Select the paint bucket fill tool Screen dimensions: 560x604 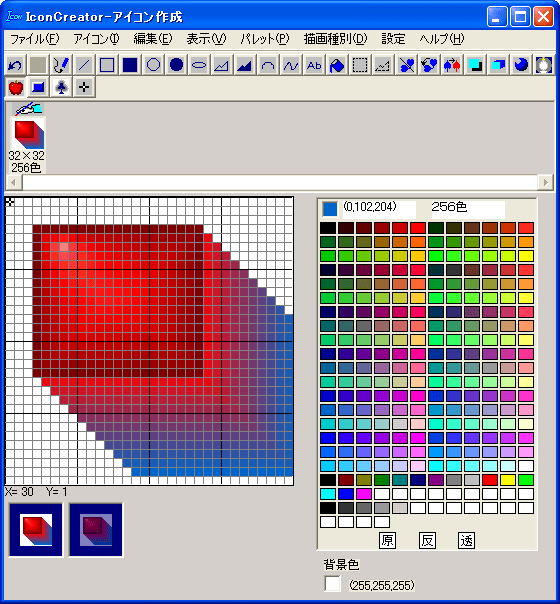click(337, 65)
